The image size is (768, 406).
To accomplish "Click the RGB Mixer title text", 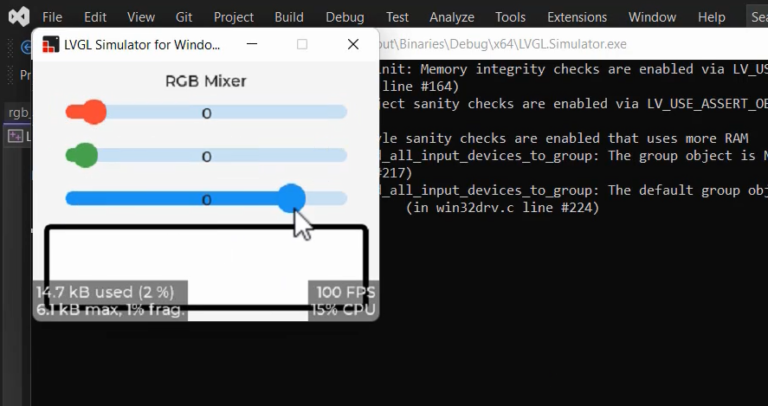I will pos(206,81).
